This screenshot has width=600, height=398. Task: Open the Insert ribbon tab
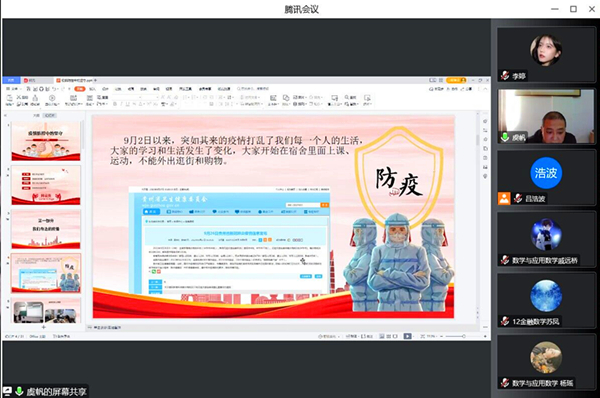92,88
